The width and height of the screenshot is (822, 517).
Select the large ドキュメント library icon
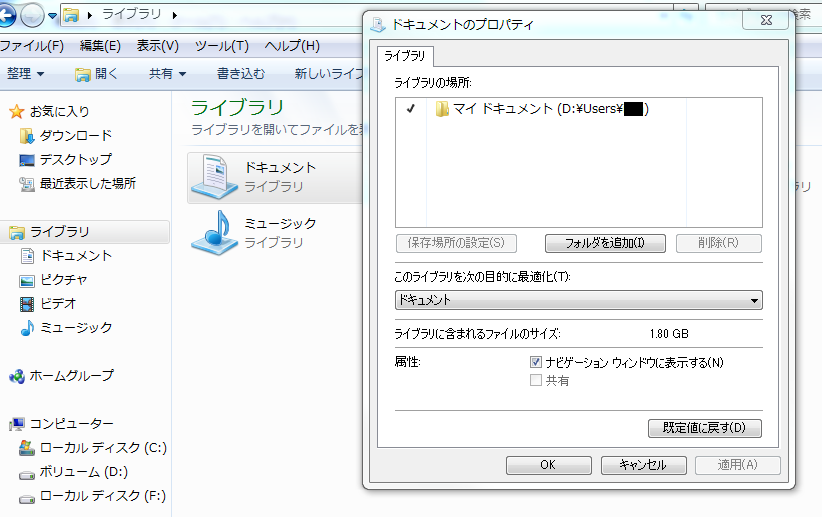214,177
